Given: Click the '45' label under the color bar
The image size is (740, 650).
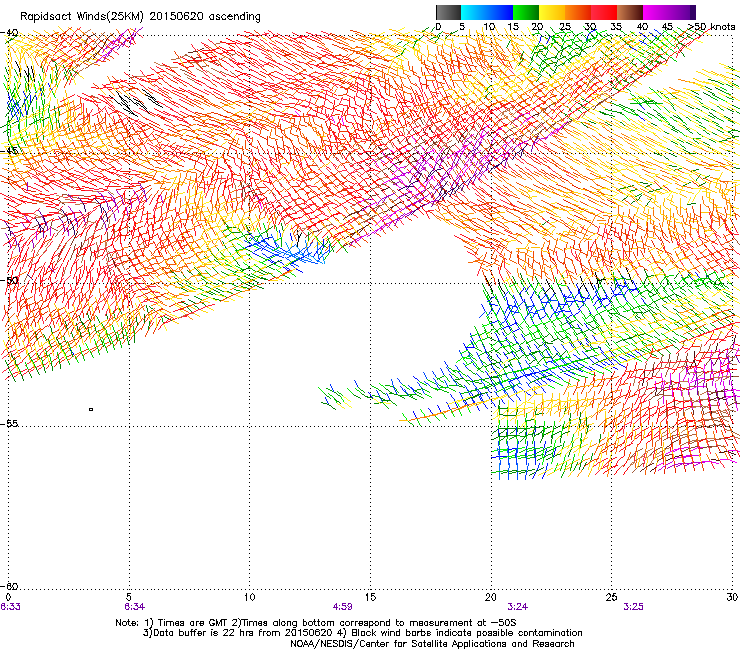Looking at the screenshot, I should coord(667,27).
